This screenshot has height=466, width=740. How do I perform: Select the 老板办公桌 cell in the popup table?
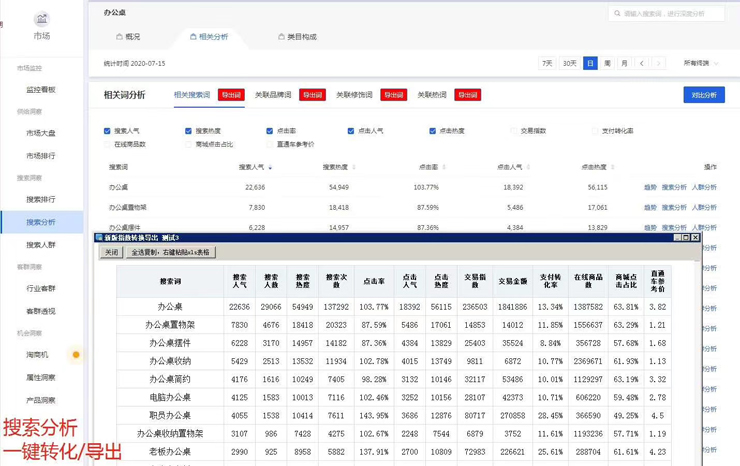(170, 452)
